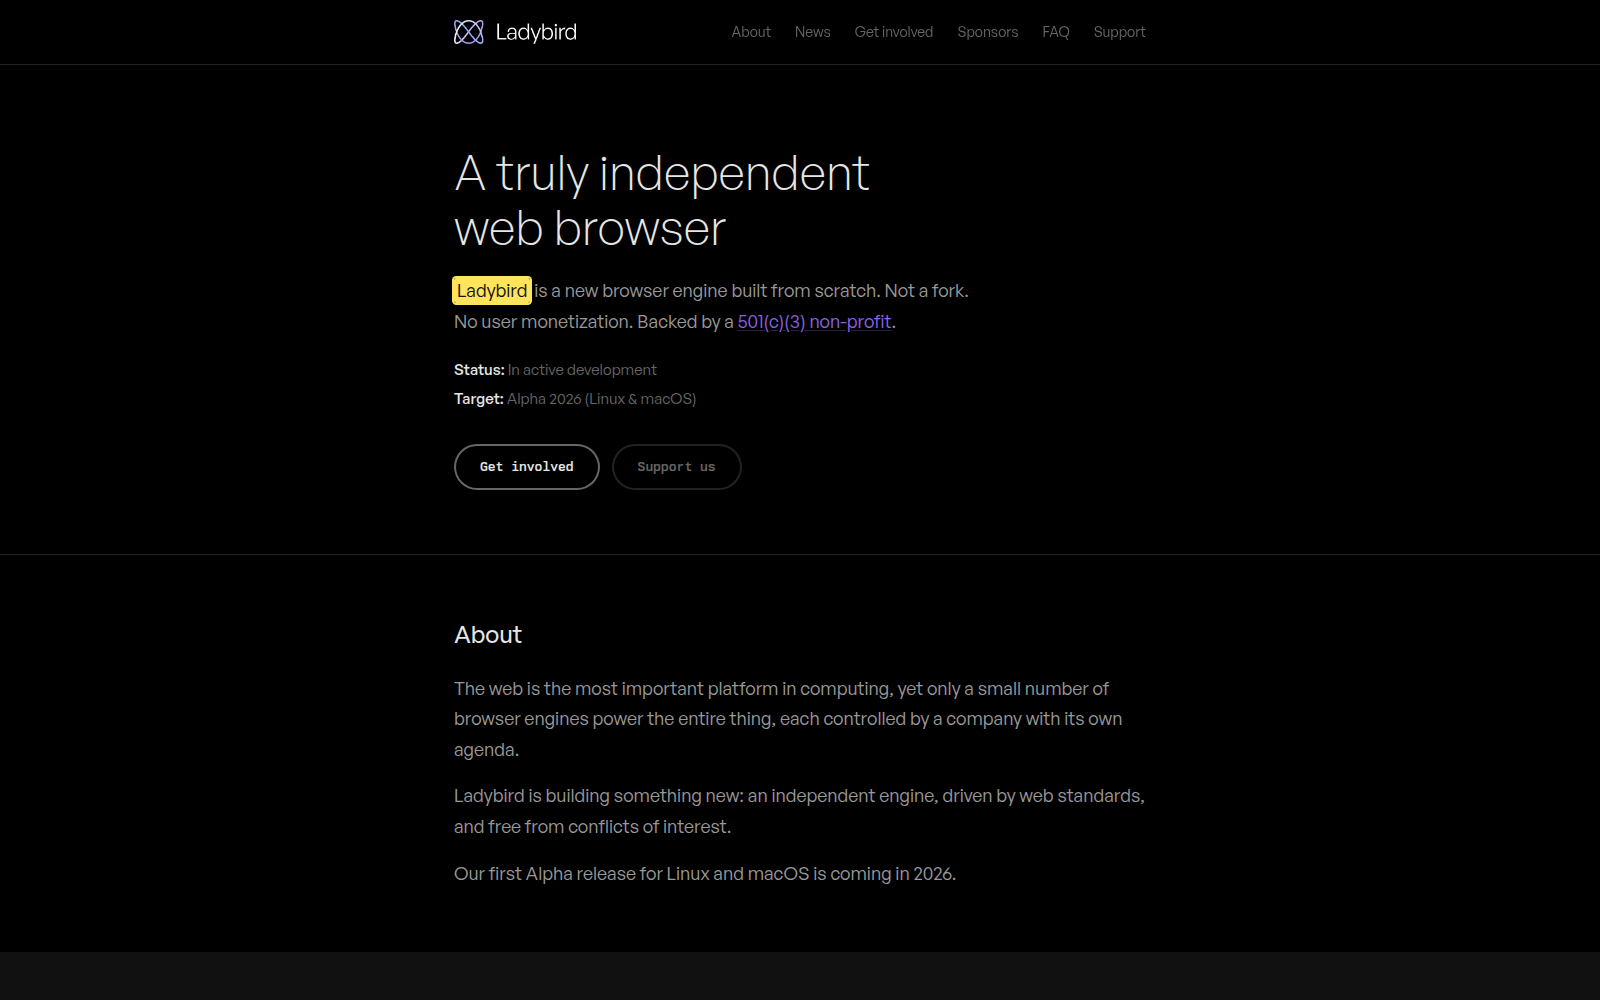1600x1000 pixels.
Task: Click "No user monetization." text
Action: [543, 322]
